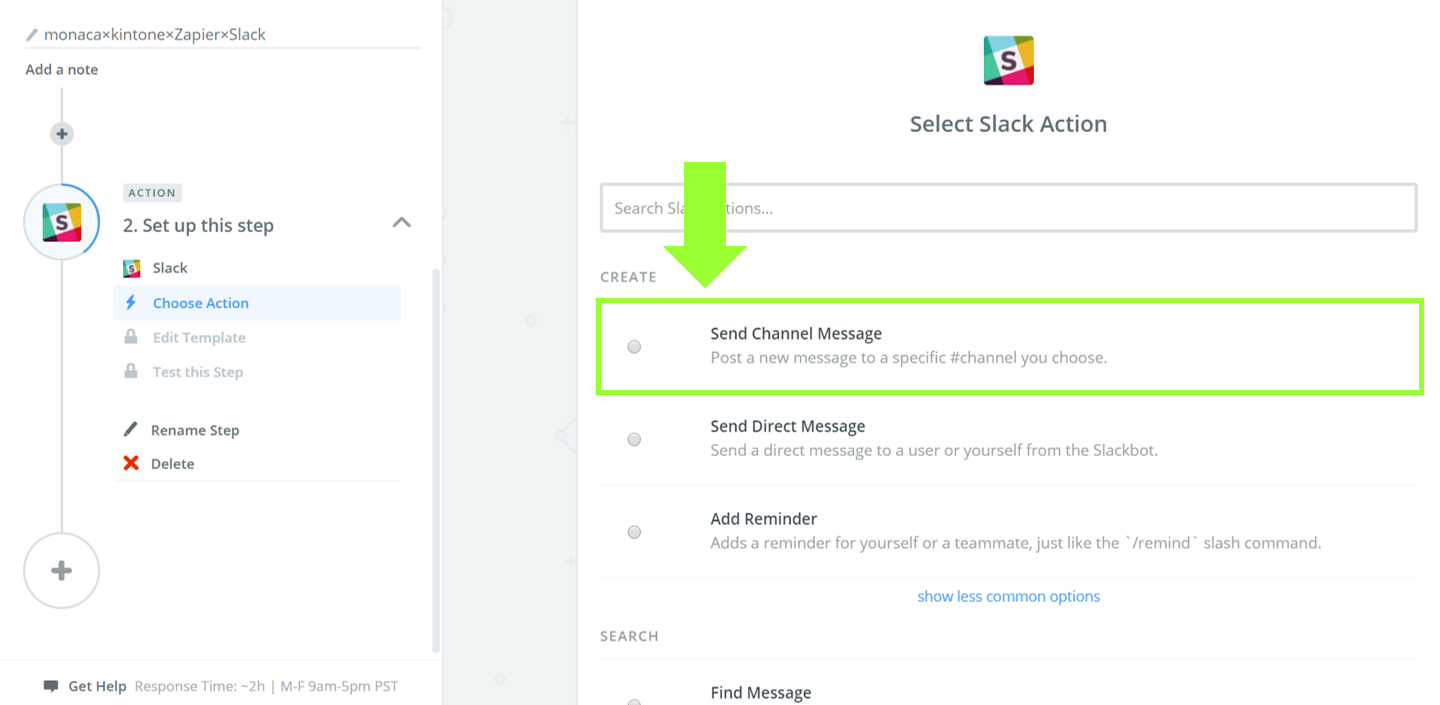Select the Send Direct Message radio button
The image size is (1440, 705).
click(x=634, y=439)
